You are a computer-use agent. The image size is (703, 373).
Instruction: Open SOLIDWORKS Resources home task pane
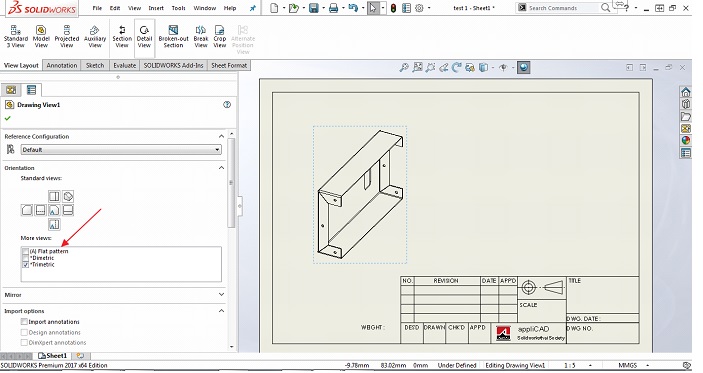click(686, 92)
